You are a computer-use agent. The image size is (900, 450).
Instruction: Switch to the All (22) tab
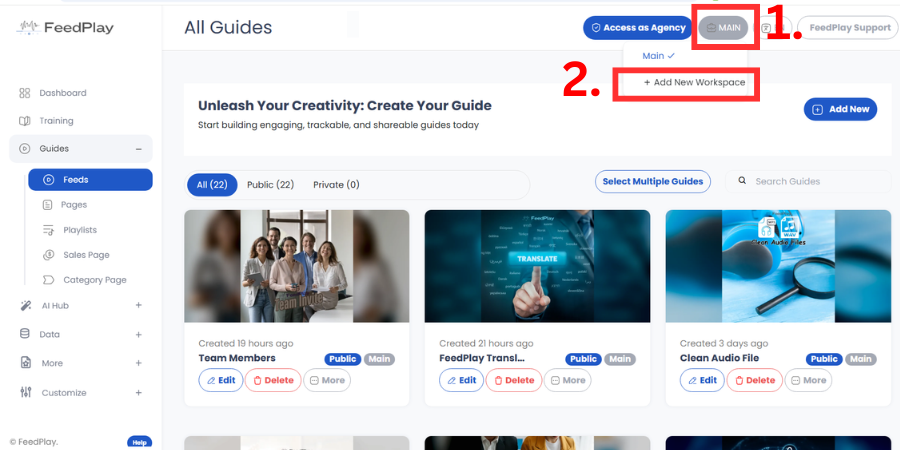pyautogui.click(x=212, y=185)
